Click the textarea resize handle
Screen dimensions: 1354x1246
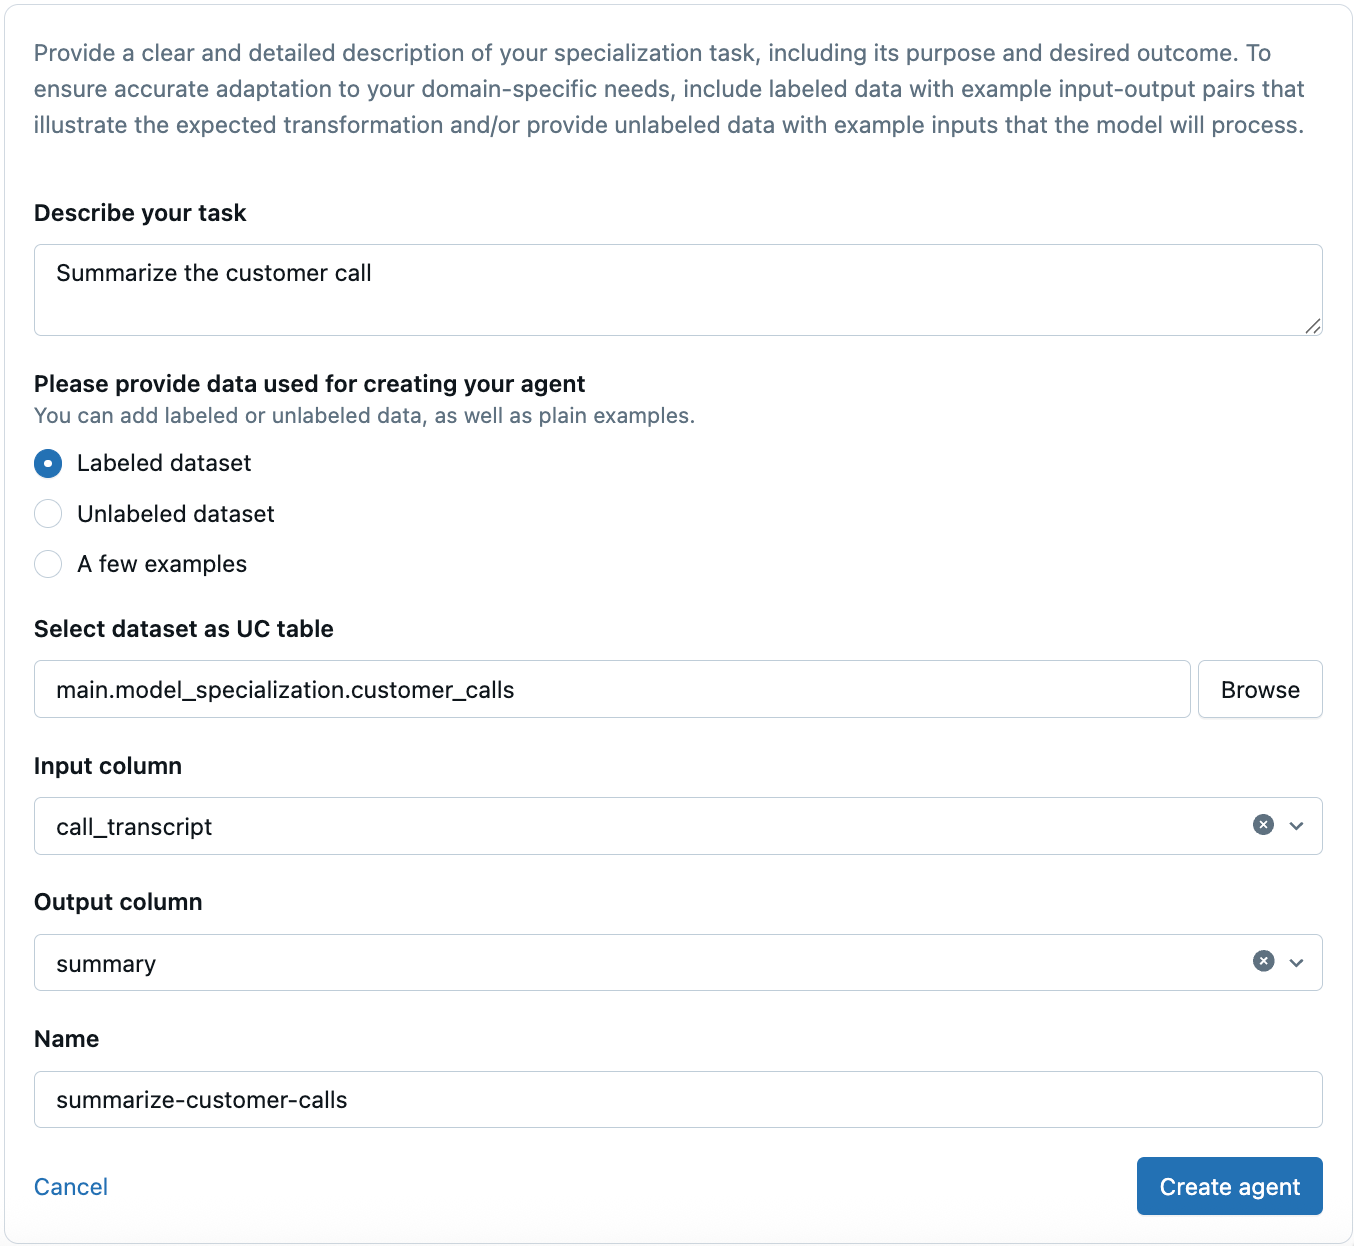click(1314, 328)
